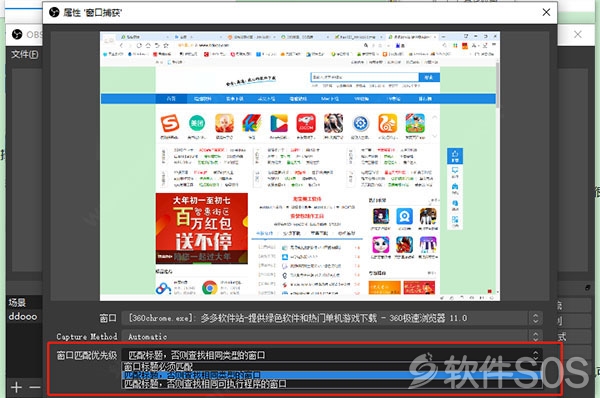The height and width of the screenshot is (398, 600).
Task: Open the 窗口匹配优先级 combo box
Action: pyautogui.click(x=332, y=355)
